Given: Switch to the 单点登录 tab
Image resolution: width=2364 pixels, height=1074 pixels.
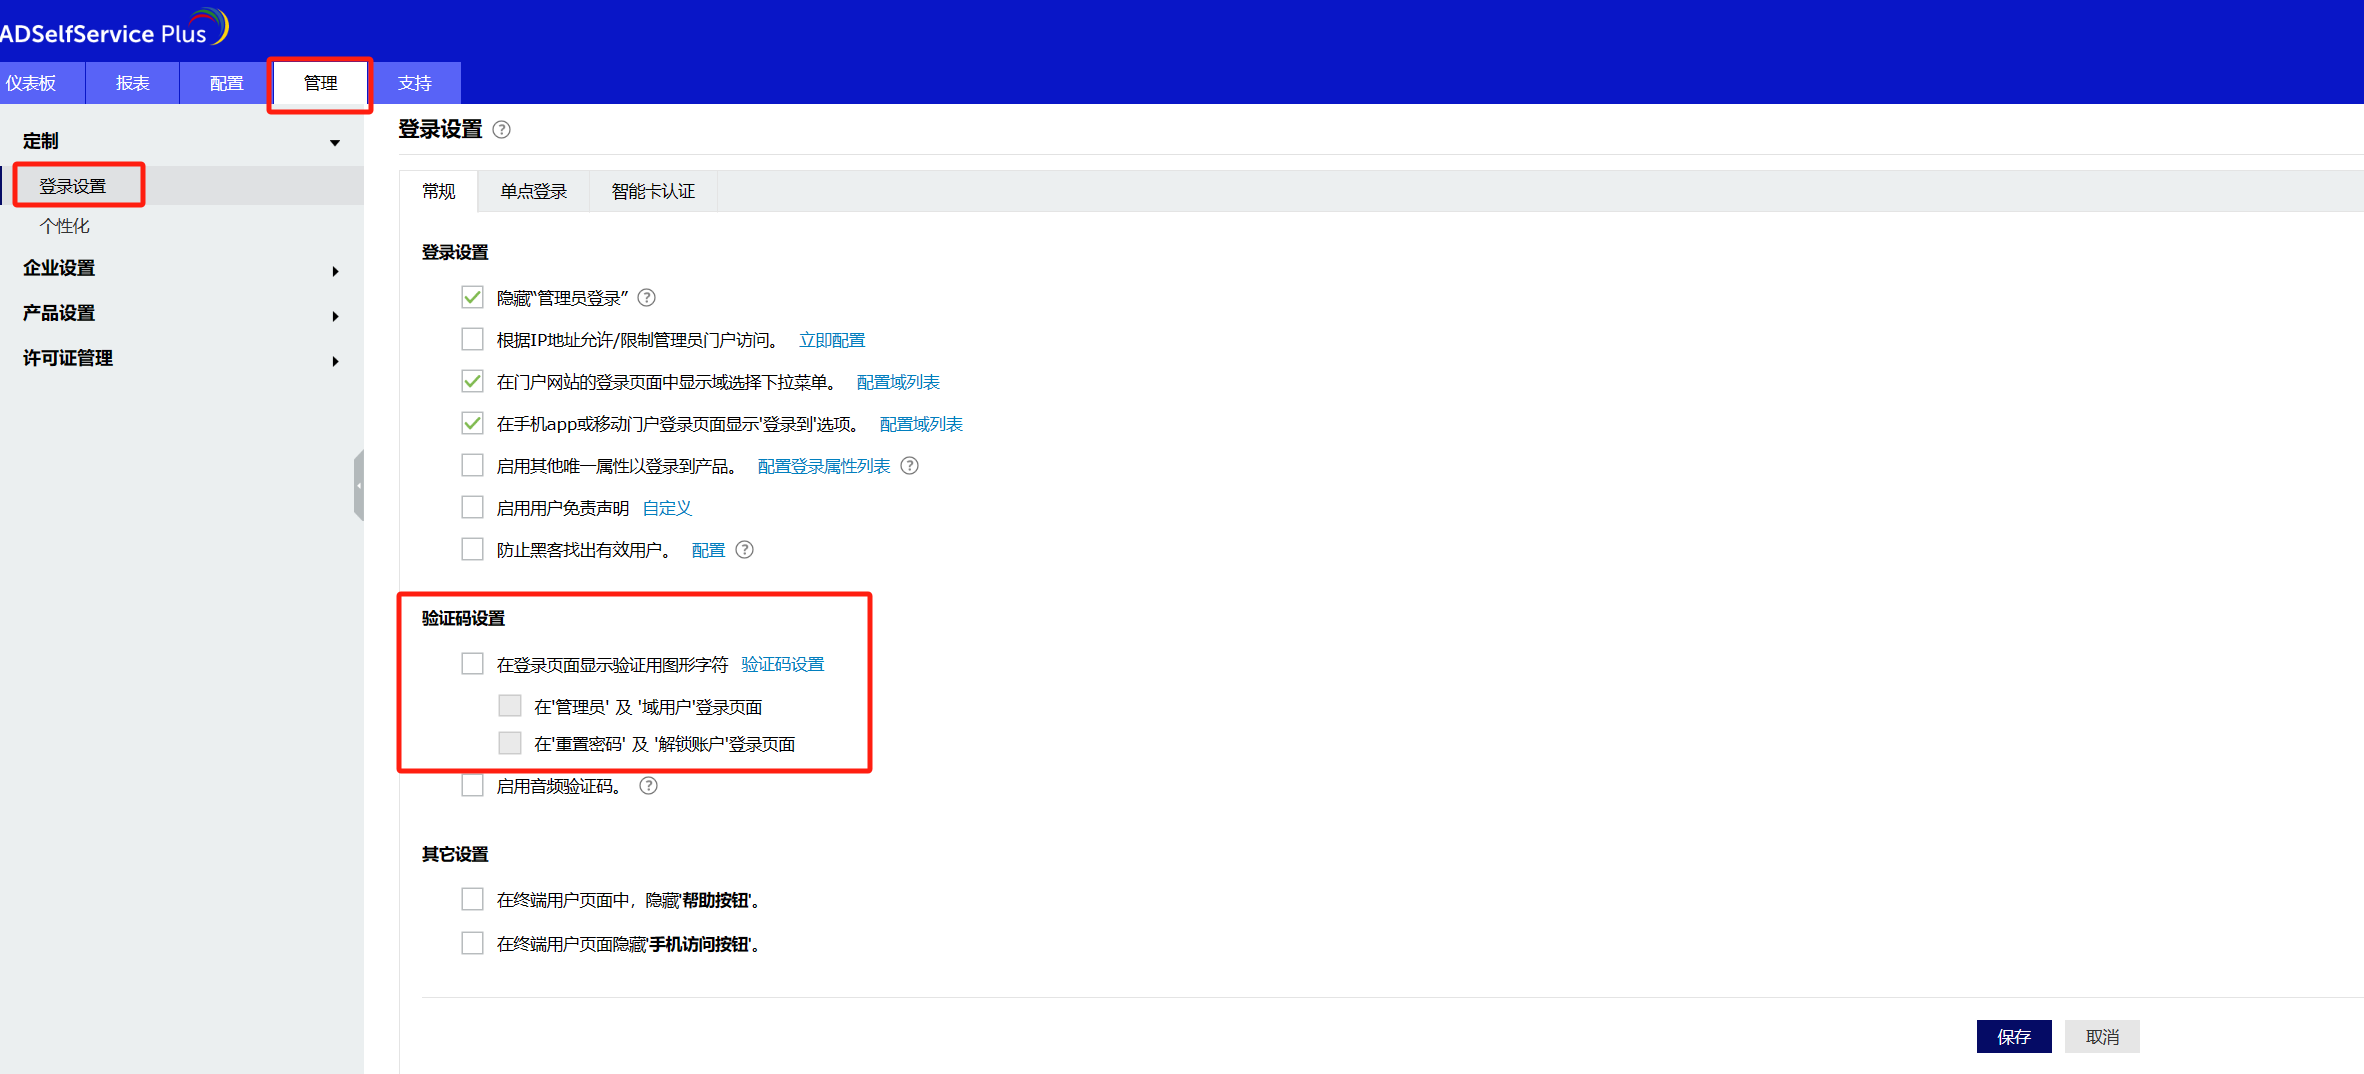Looking at the screenshot, I should pos(533,191).
